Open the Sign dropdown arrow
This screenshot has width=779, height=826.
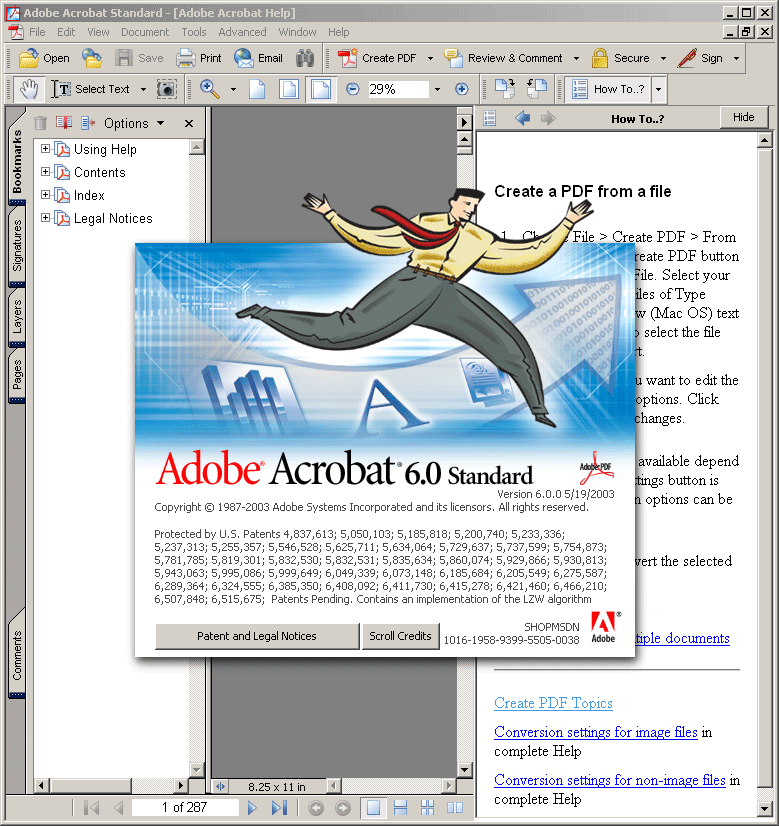click(x=736, y=58)
